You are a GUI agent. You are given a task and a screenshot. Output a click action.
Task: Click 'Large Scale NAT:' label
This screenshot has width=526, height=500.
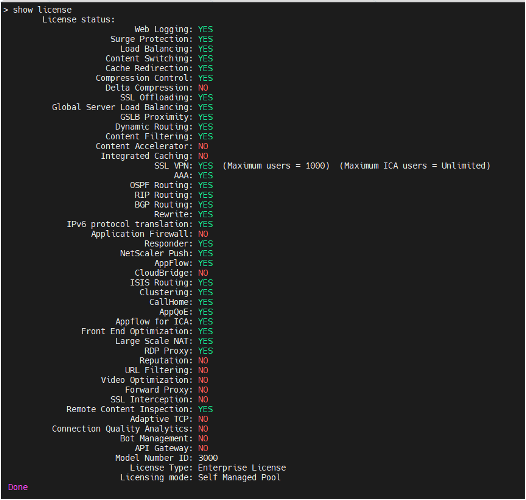[x=154, y=341]
